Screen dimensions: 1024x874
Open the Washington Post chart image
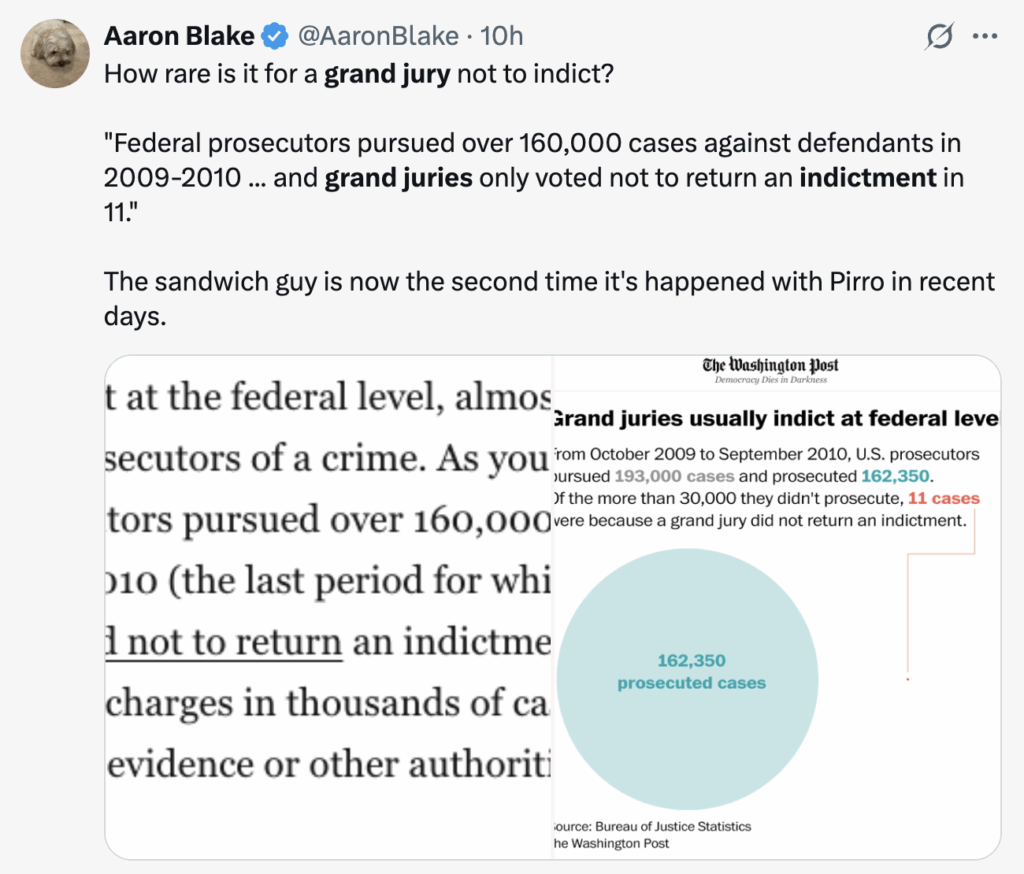[776, 607]
